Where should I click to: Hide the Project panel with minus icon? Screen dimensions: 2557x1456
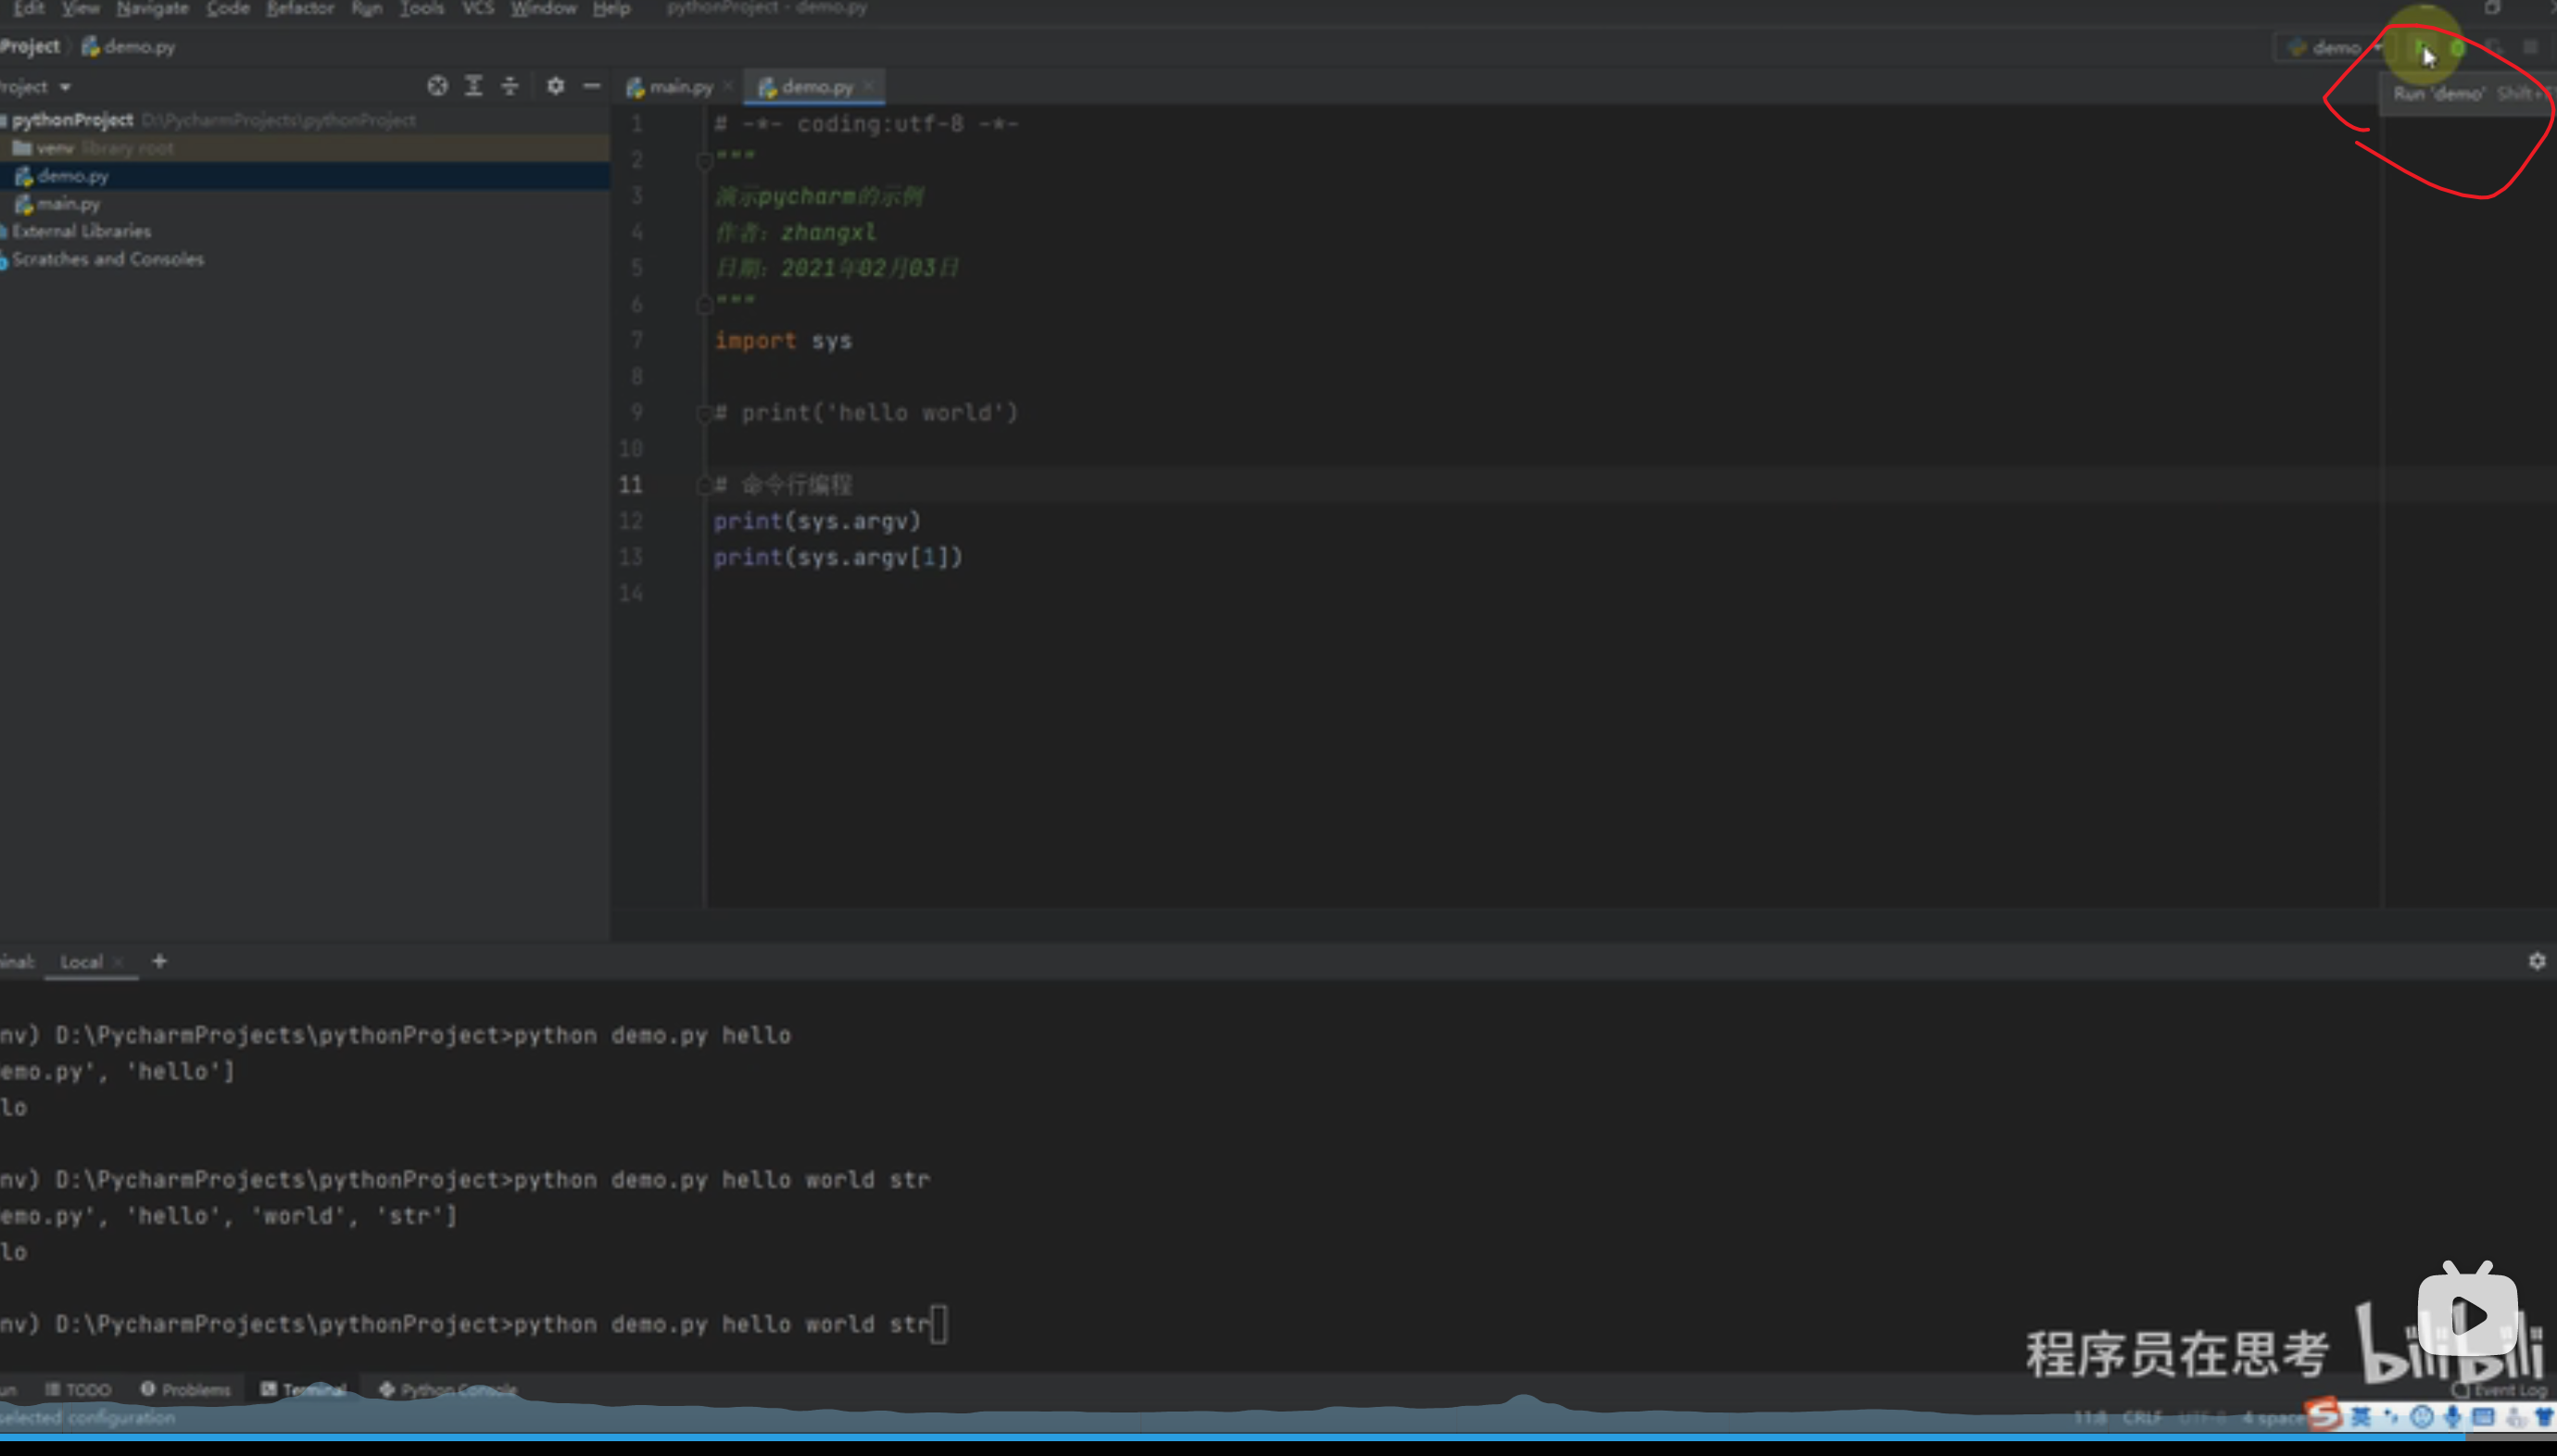click(x=592, y=86)
